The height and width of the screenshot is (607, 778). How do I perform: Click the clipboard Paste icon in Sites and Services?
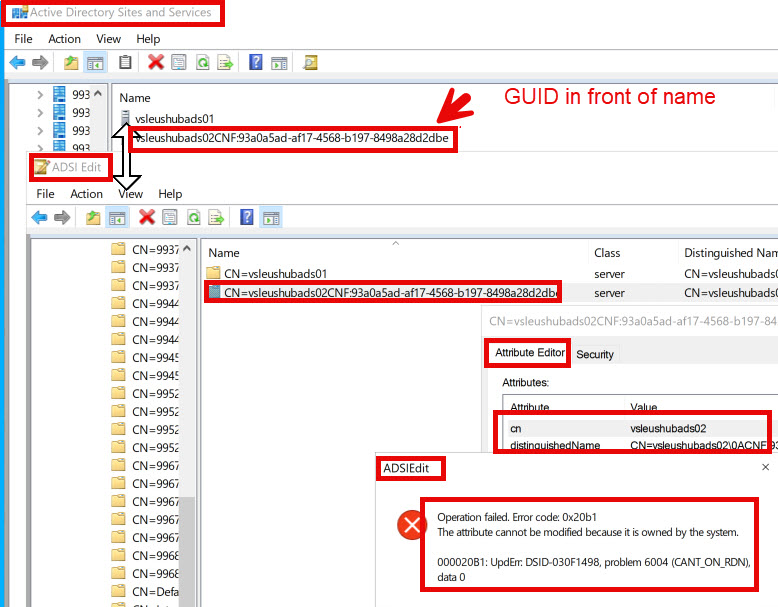coord(125,62)
